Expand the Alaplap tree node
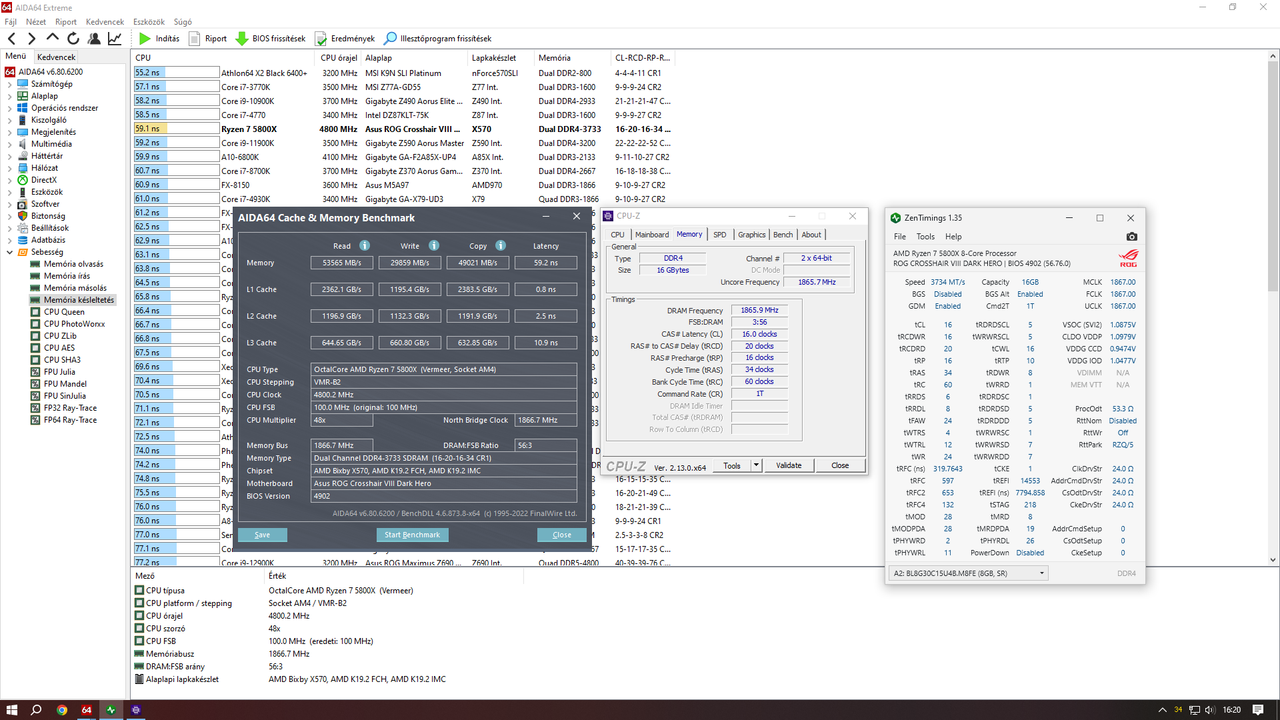The height and width of the screenshot is (720, 1280). click(9, 96)
